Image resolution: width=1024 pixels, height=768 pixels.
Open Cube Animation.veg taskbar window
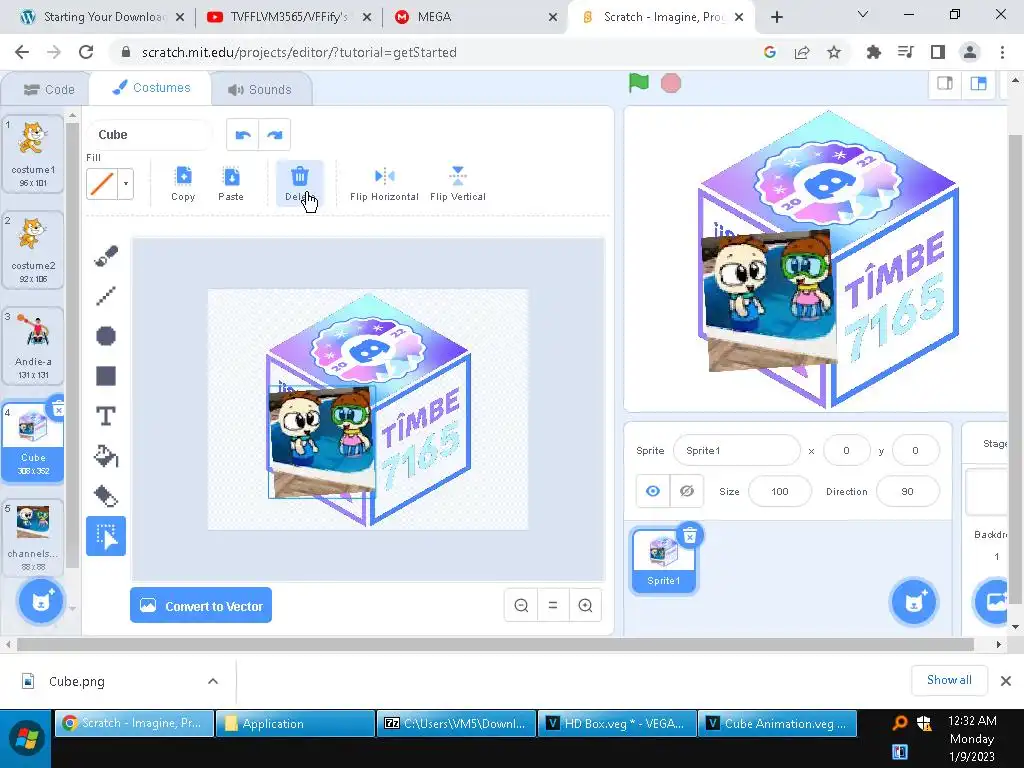[x=777, y=724]
